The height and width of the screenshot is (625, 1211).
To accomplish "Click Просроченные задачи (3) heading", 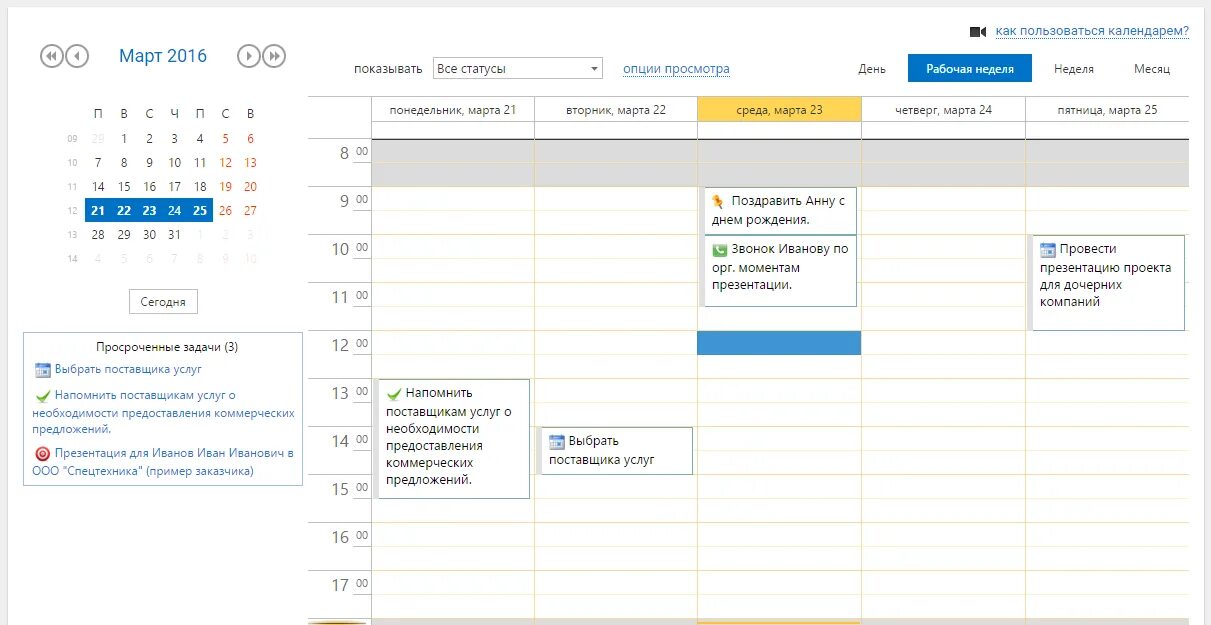I will click(x=167, y=347).
